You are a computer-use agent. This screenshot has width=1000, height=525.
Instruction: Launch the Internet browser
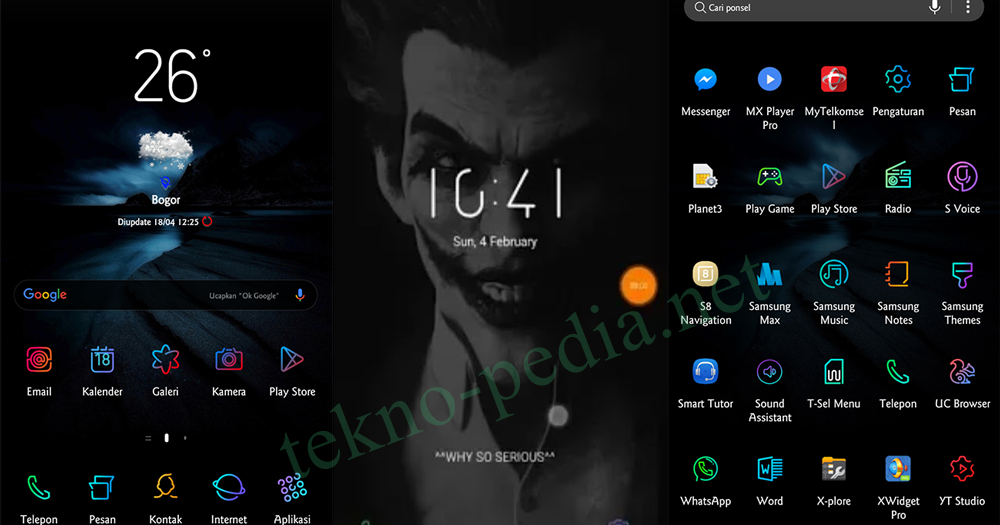click(228, 488)
